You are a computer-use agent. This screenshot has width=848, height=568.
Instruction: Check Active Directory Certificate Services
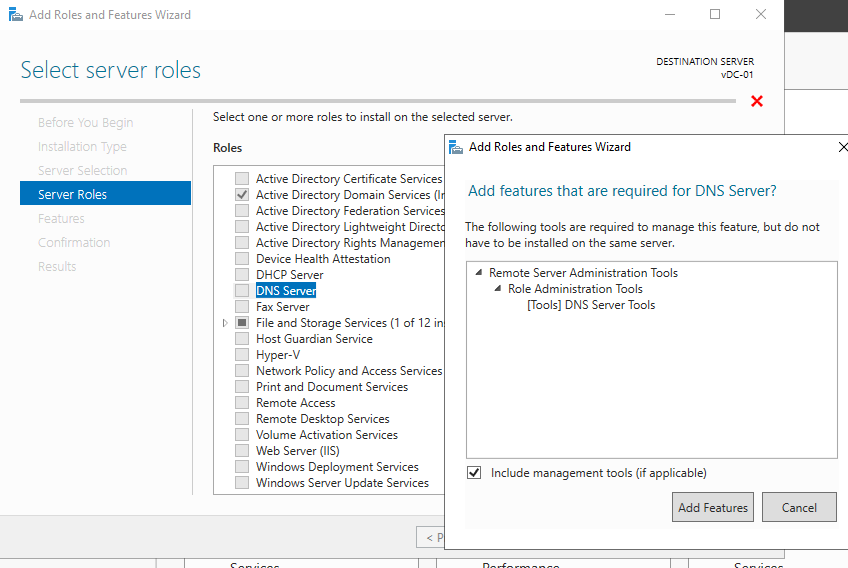click(x=242, y=179)
